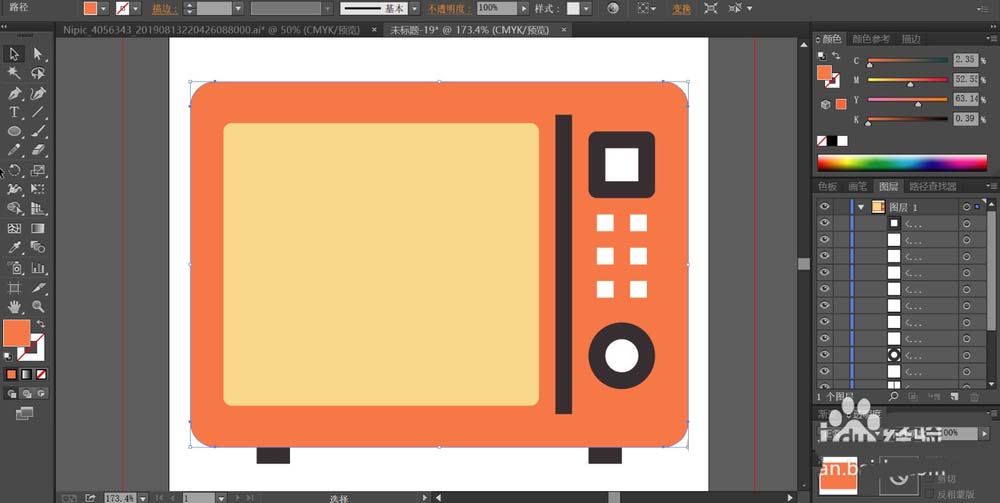Click the 变换 transform link
The image size is (1000, 503).
681,8
